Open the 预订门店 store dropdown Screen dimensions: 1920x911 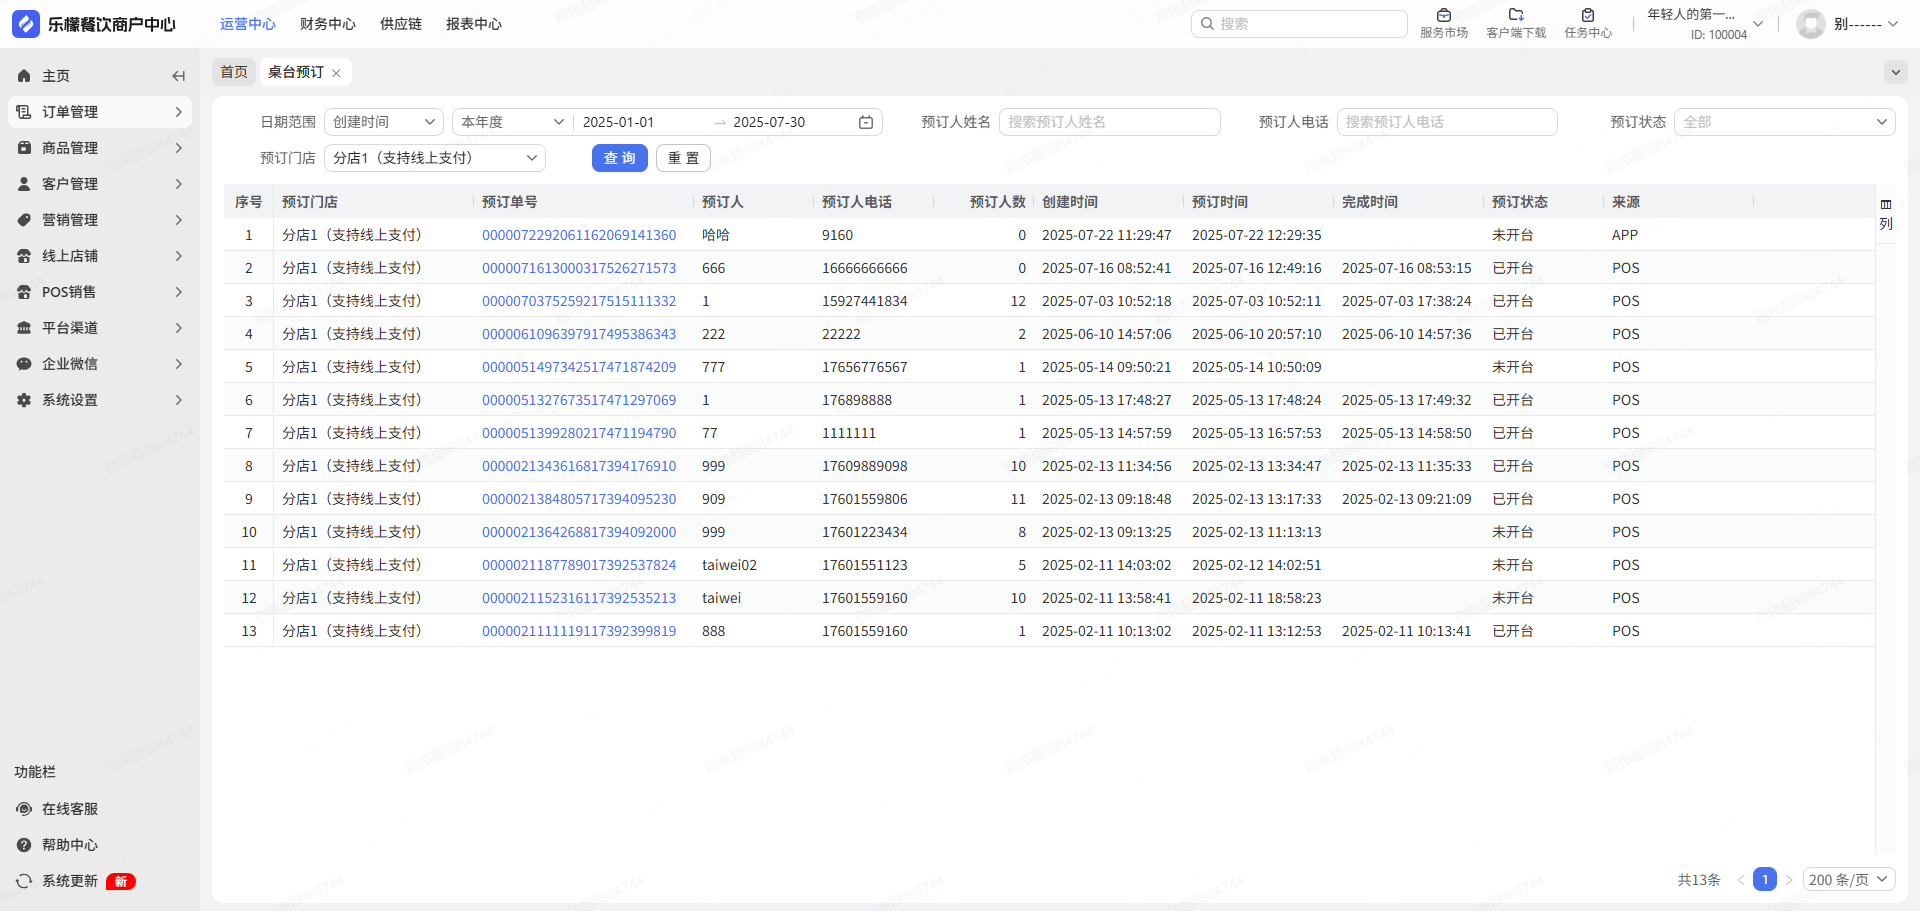tap(435, 158)
